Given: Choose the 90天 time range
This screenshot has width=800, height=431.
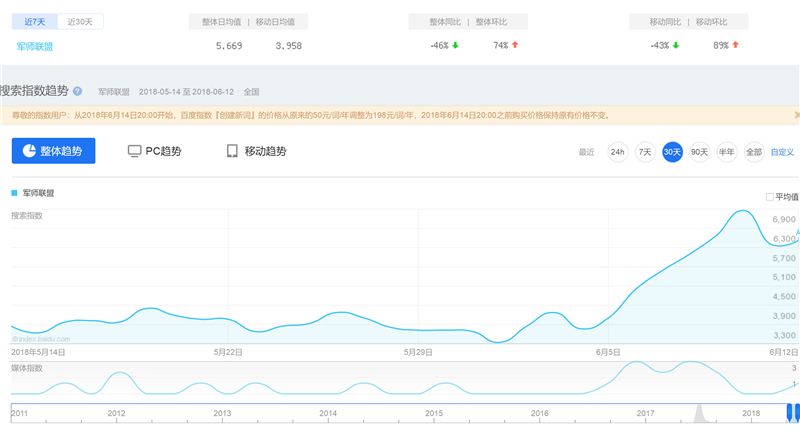Looking at the screenshot, I should (x=699, y=152).
